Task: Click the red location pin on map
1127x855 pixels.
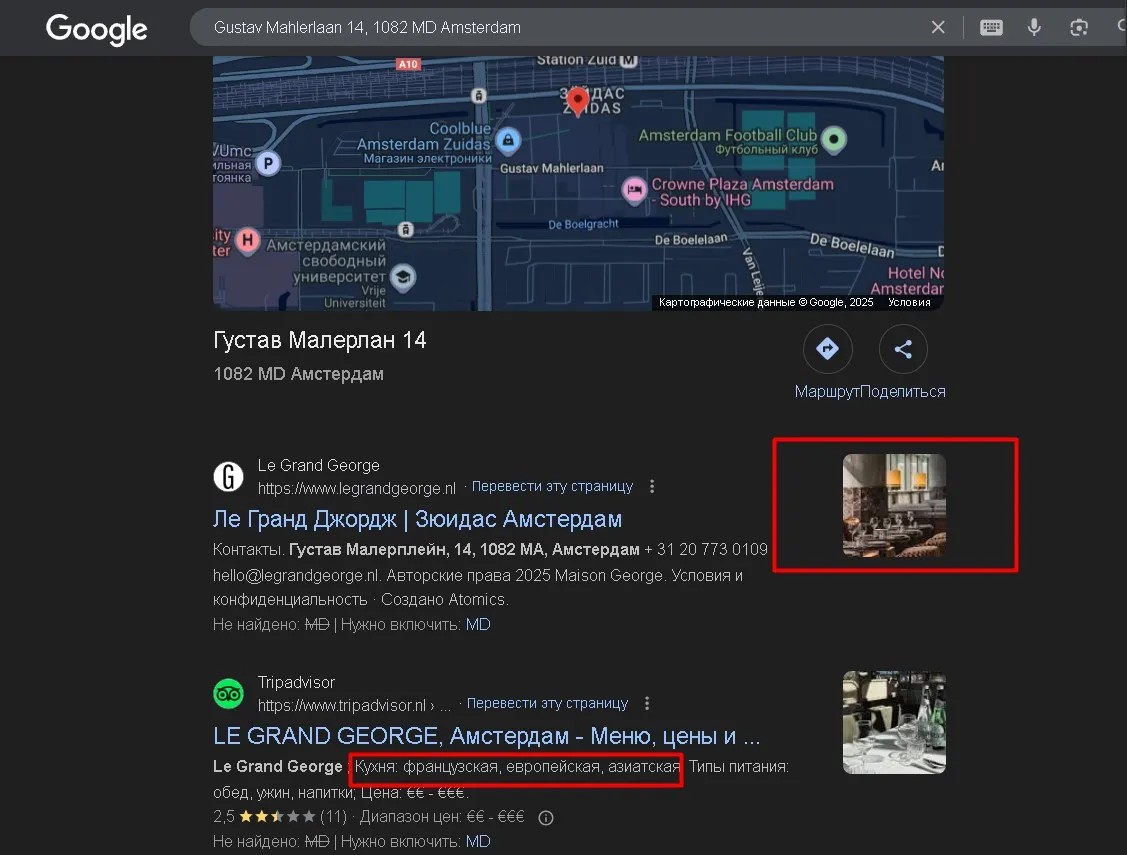Action: coord(577,100)
